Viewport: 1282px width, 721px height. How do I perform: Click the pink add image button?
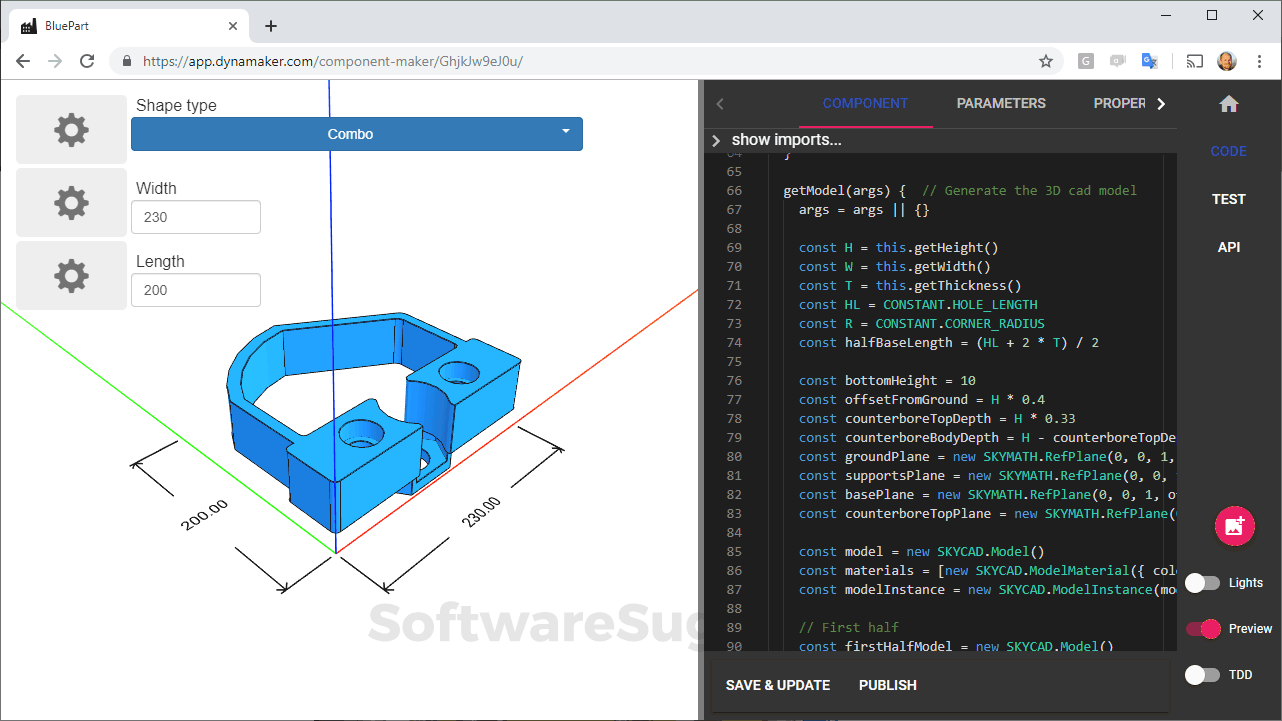[x=1234, y=526]
